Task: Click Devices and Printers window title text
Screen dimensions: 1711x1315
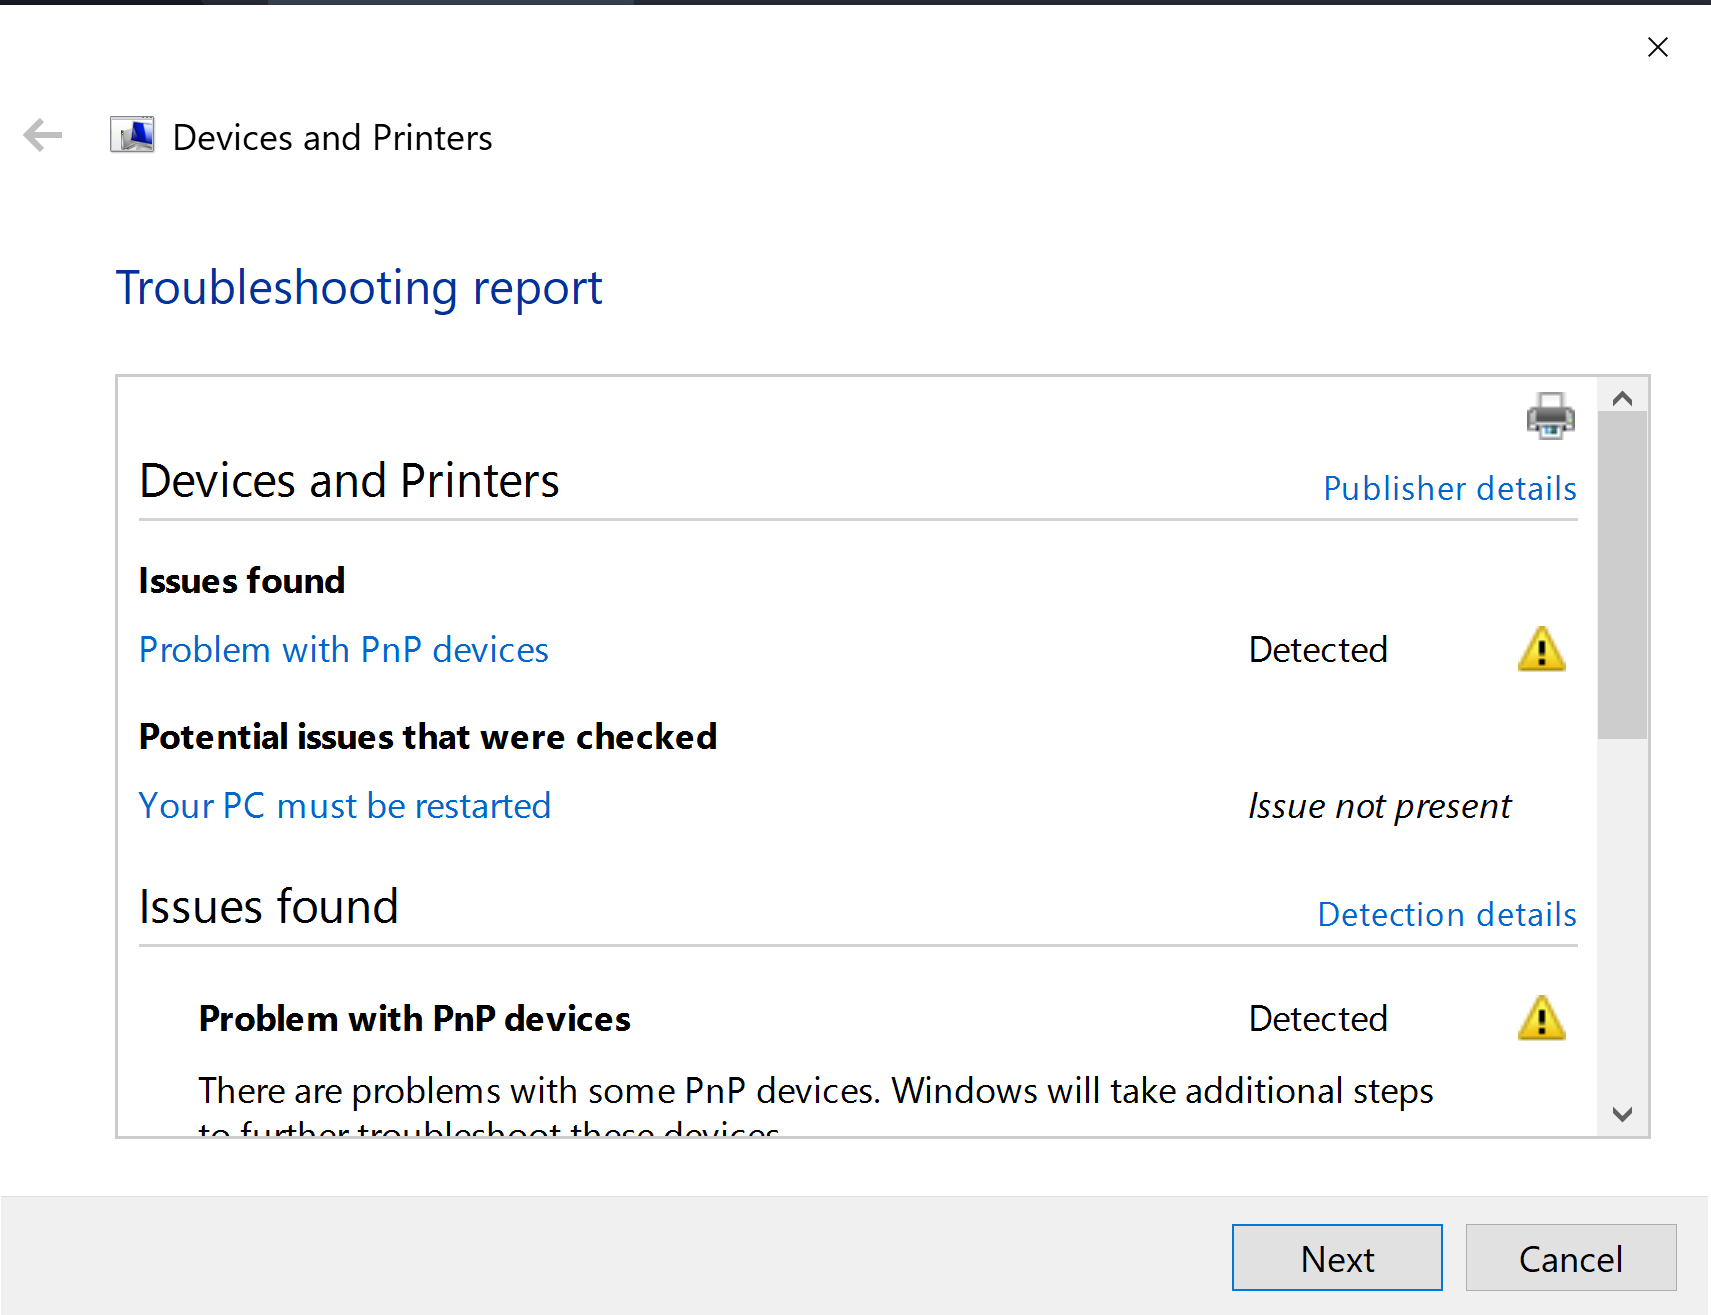Action: [332, 137]
